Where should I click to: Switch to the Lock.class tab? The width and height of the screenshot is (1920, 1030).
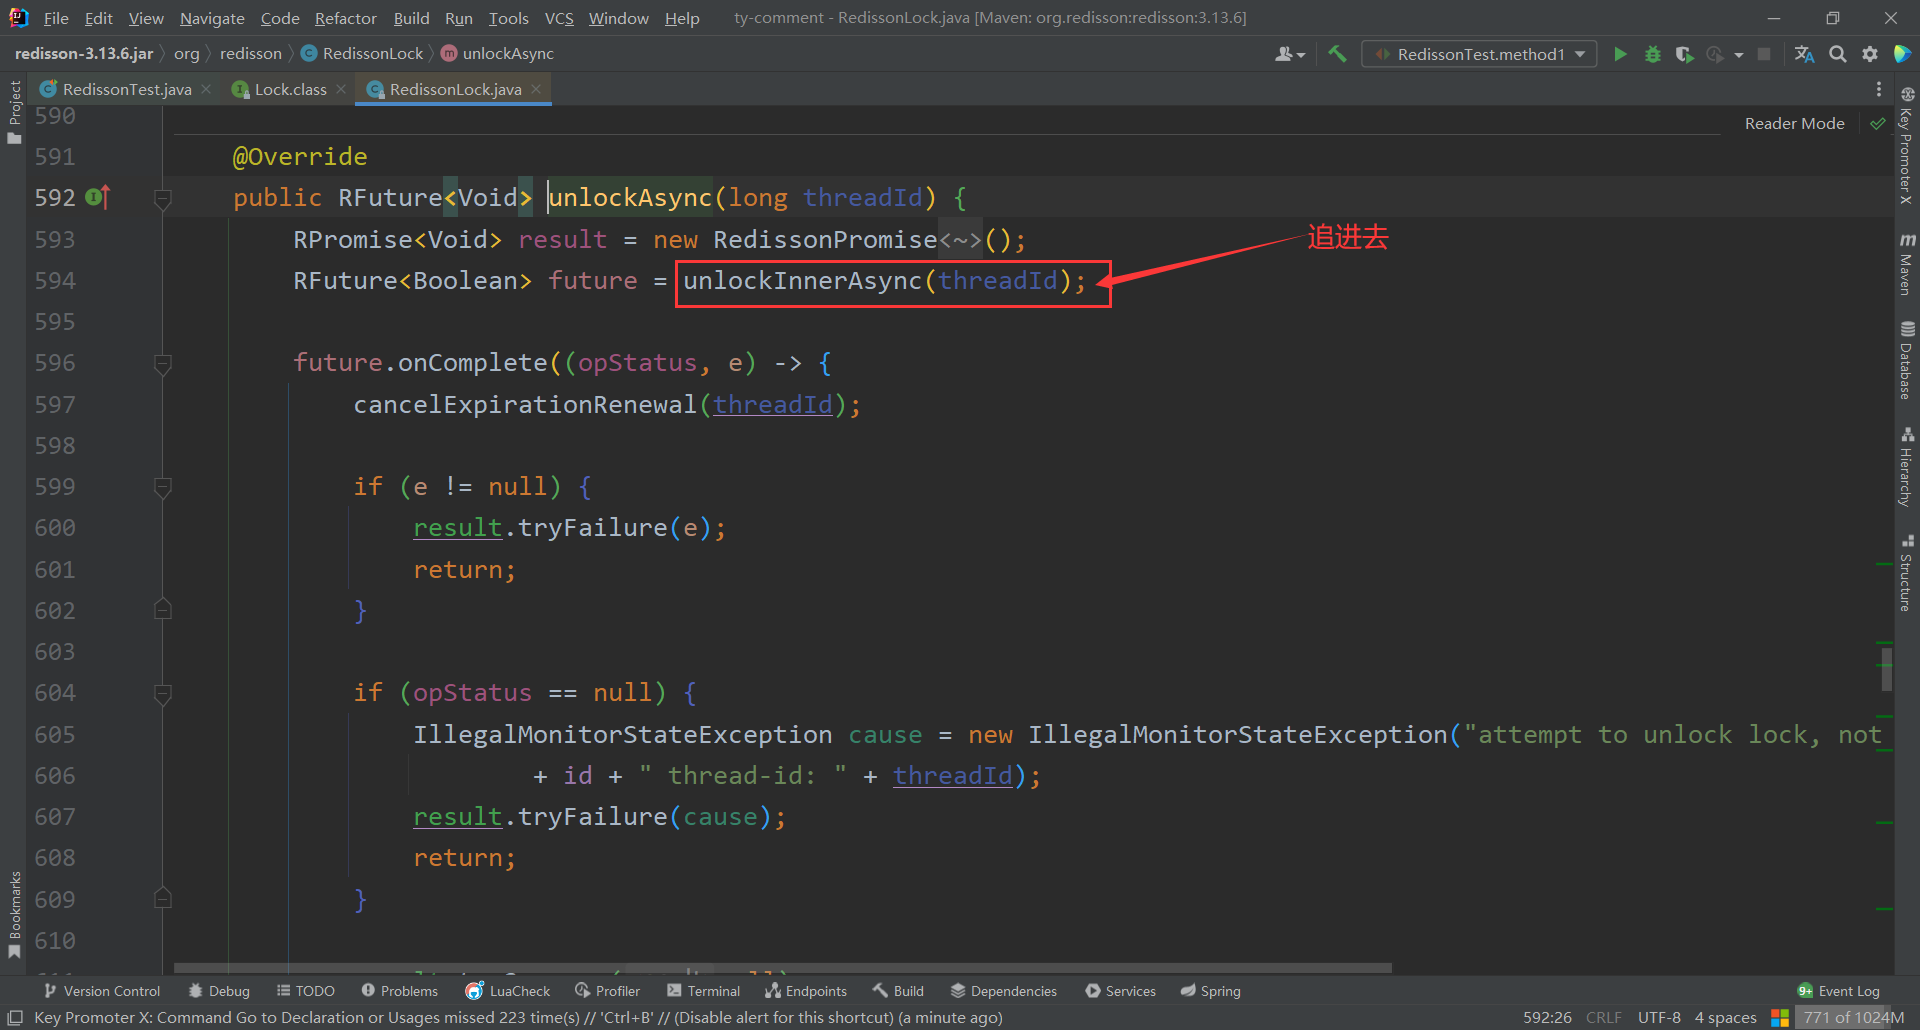click(x=290, y=89)
